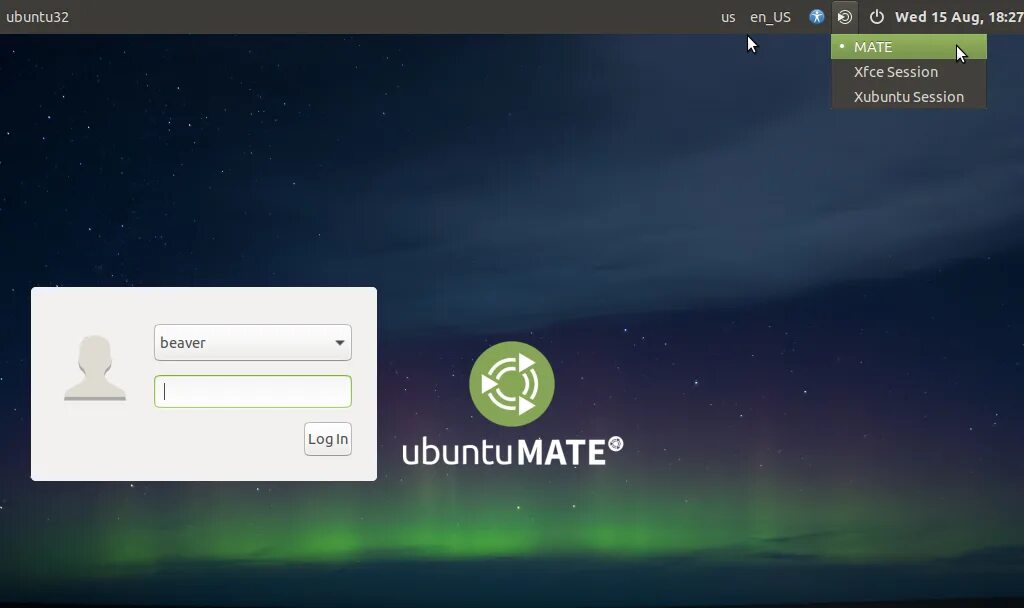The width and height of the screenshot is (1024, 608).
Task: Open the en_US language selector
Action: pyautogui.click(x=770, y=18)
